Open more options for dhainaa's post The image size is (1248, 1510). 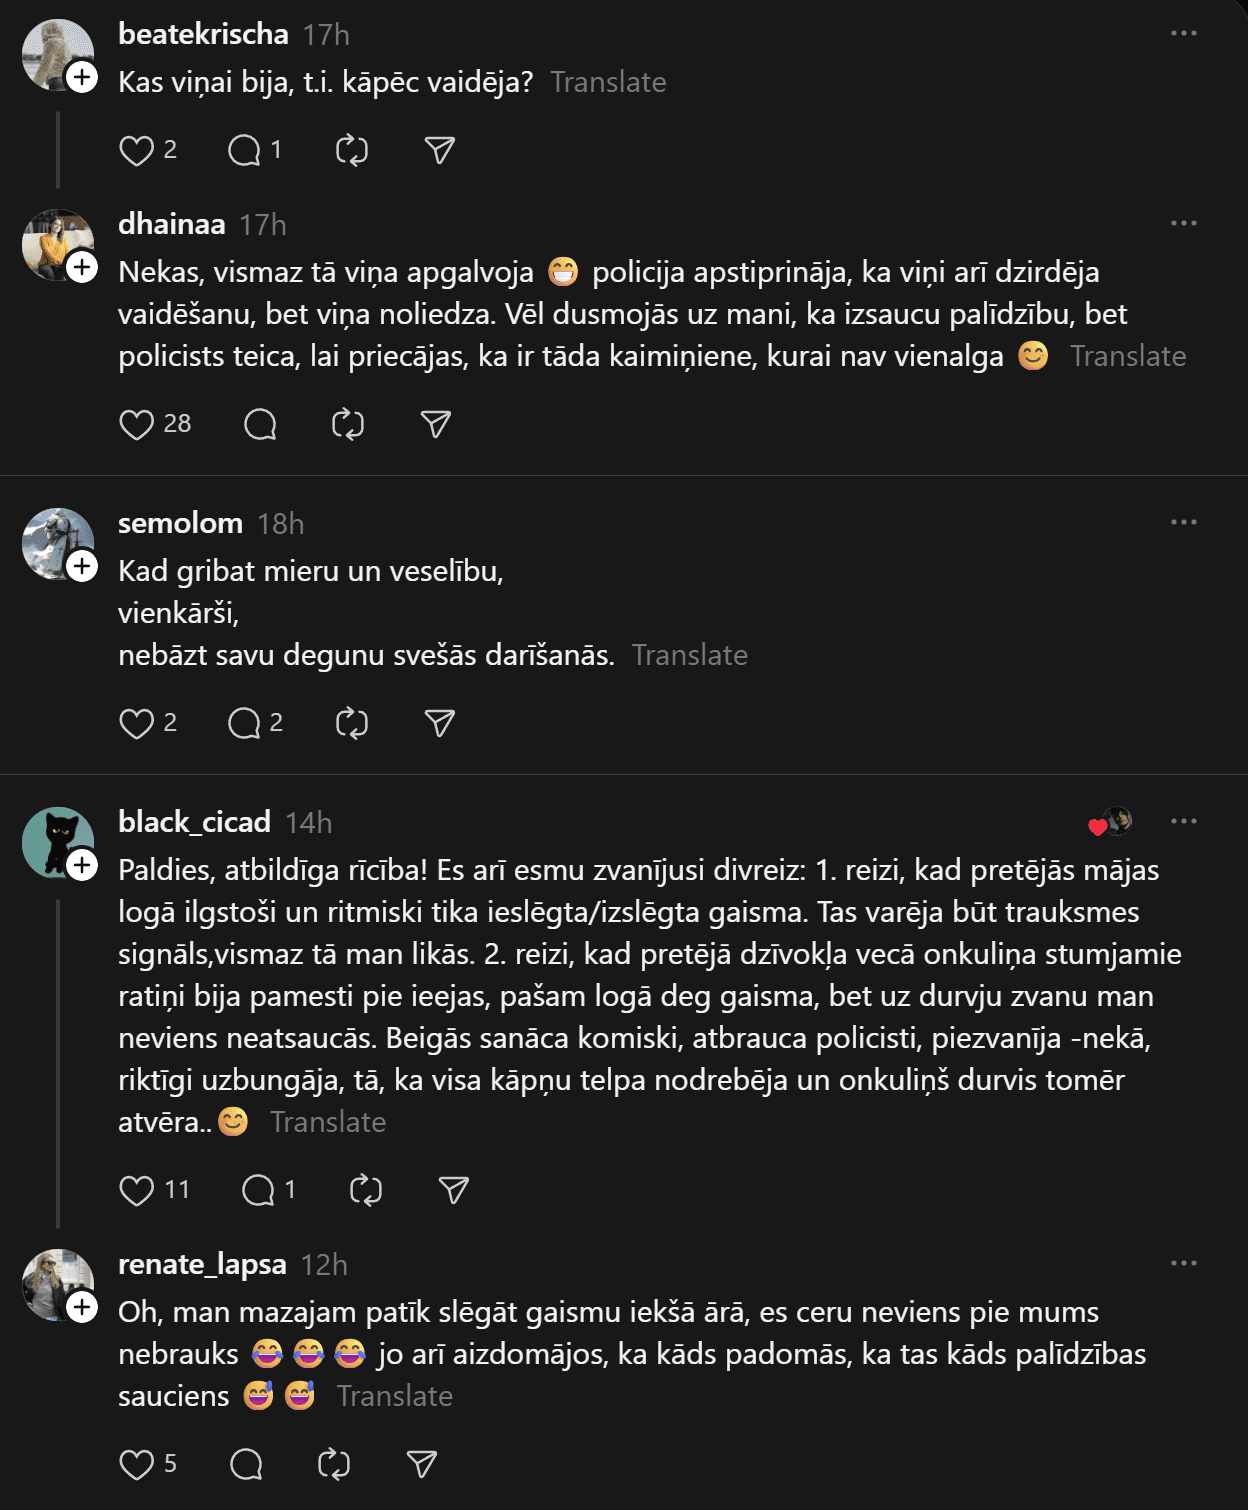pyautogui.click(x=1183, y=224)
